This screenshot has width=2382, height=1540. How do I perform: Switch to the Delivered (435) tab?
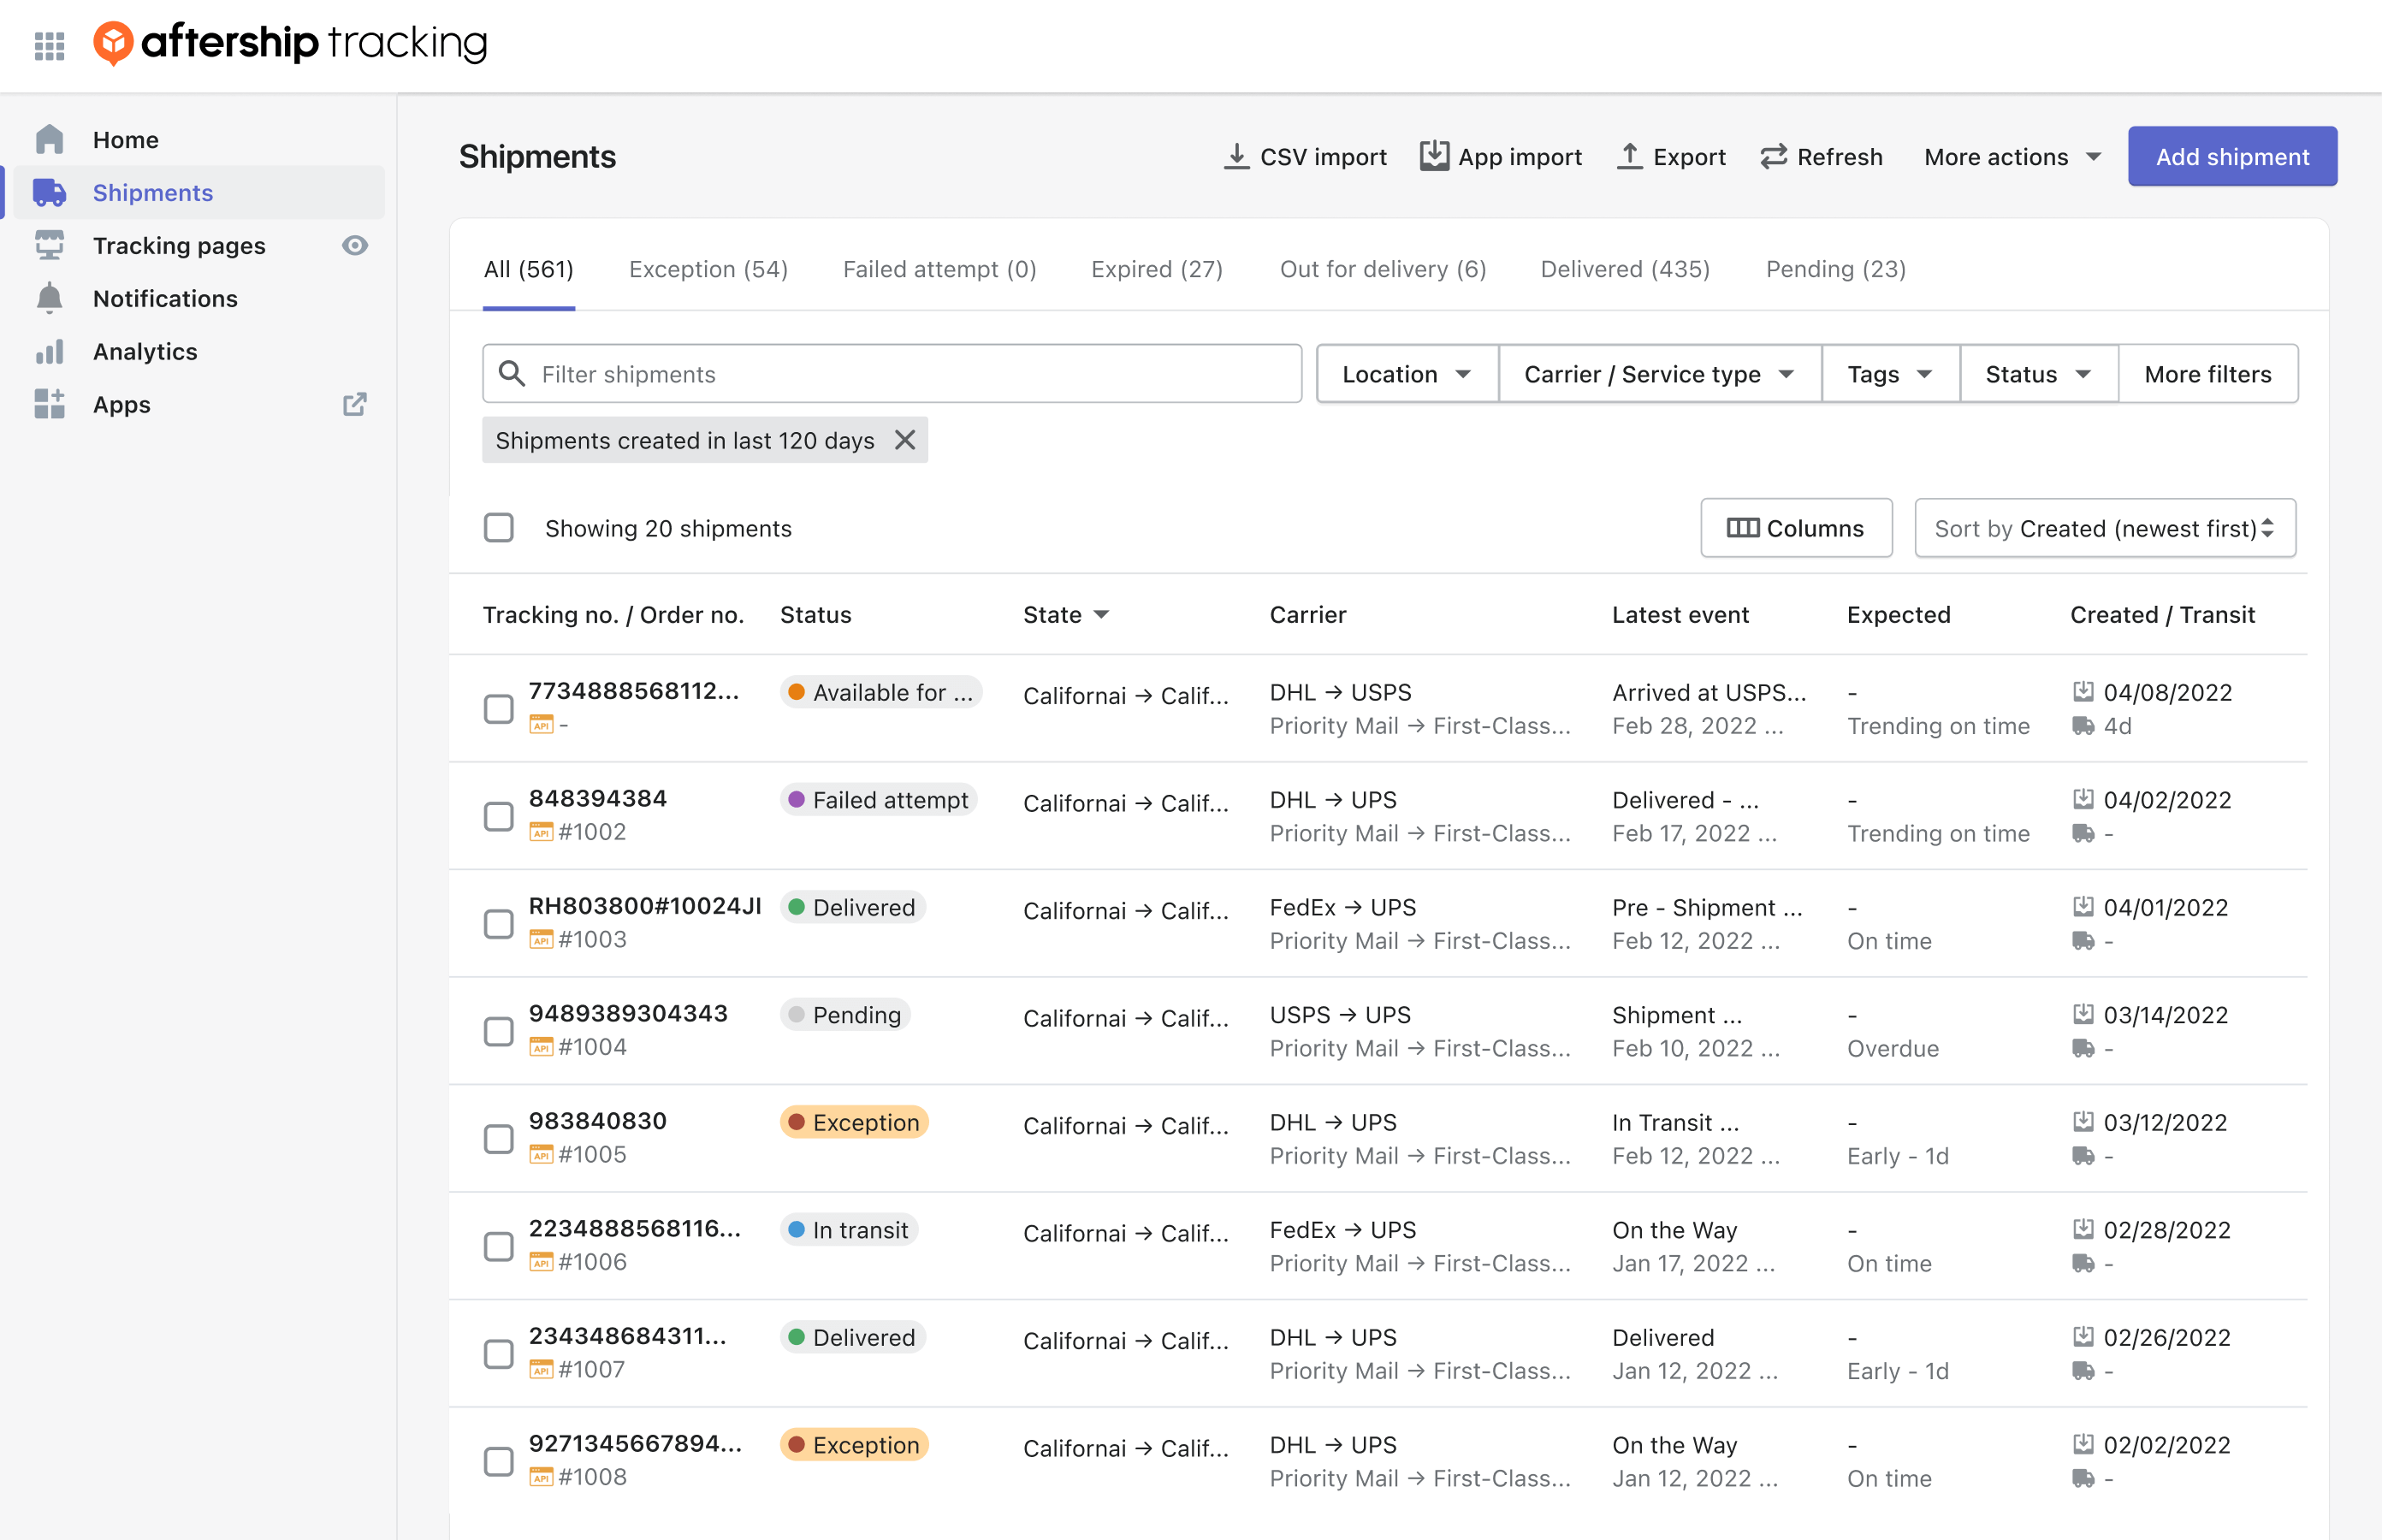point(1623,269)
